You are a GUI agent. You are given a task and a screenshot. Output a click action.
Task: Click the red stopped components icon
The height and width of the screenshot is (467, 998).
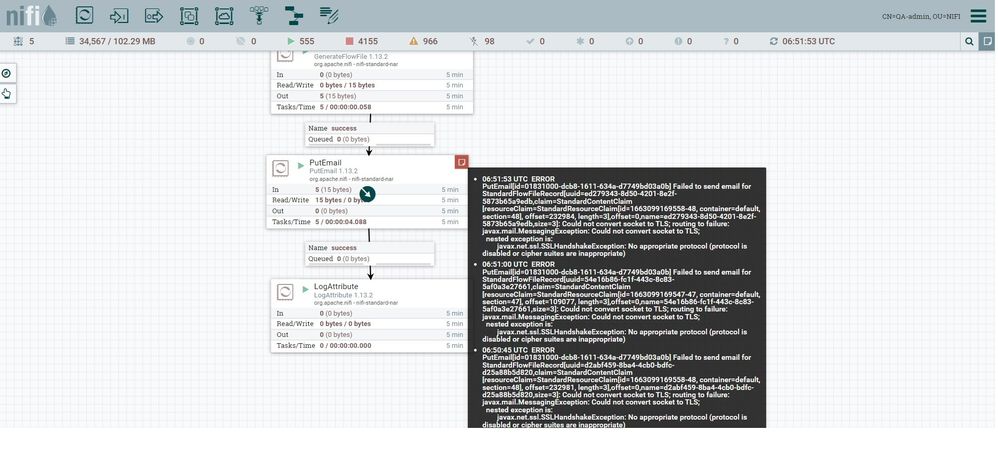[x=349, y=41]
